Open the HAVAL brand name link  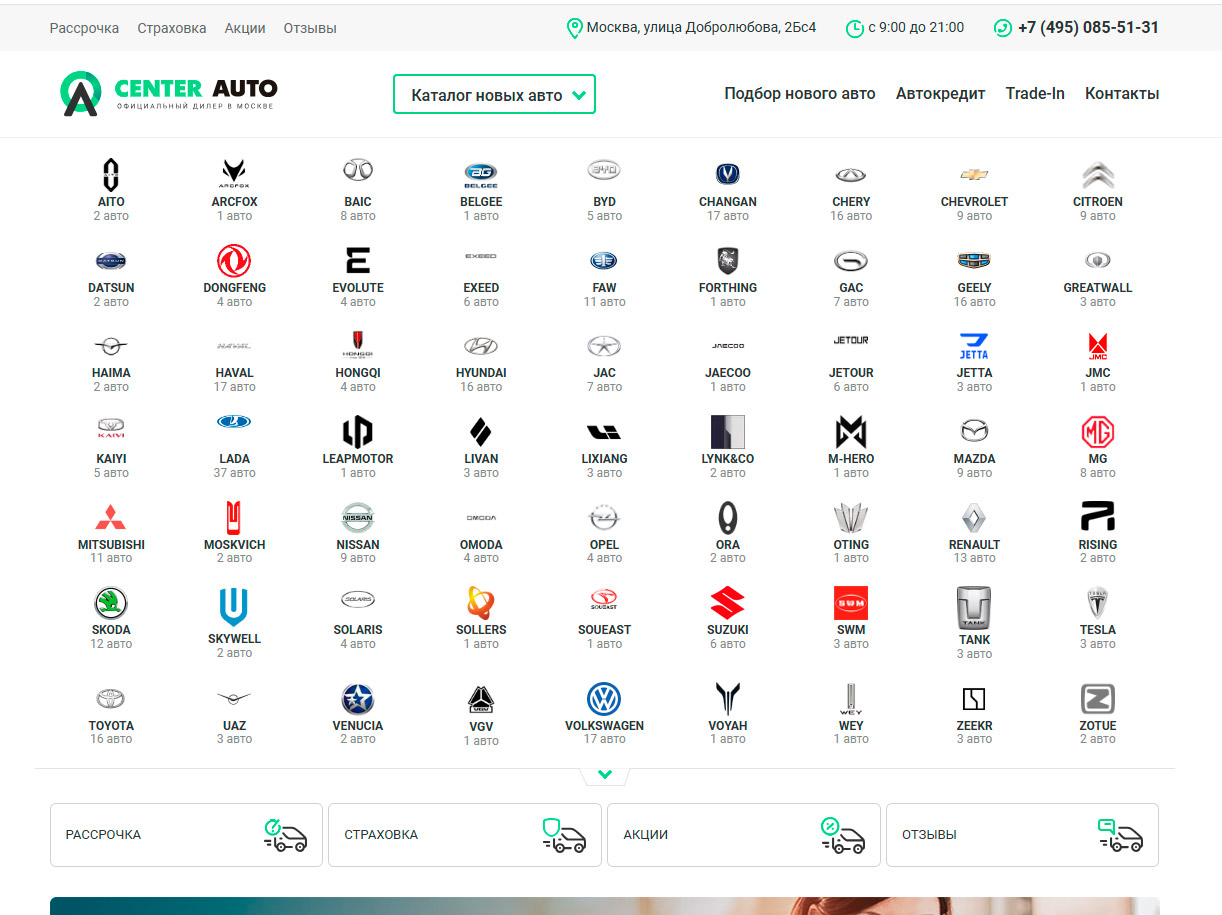point(234,373)
